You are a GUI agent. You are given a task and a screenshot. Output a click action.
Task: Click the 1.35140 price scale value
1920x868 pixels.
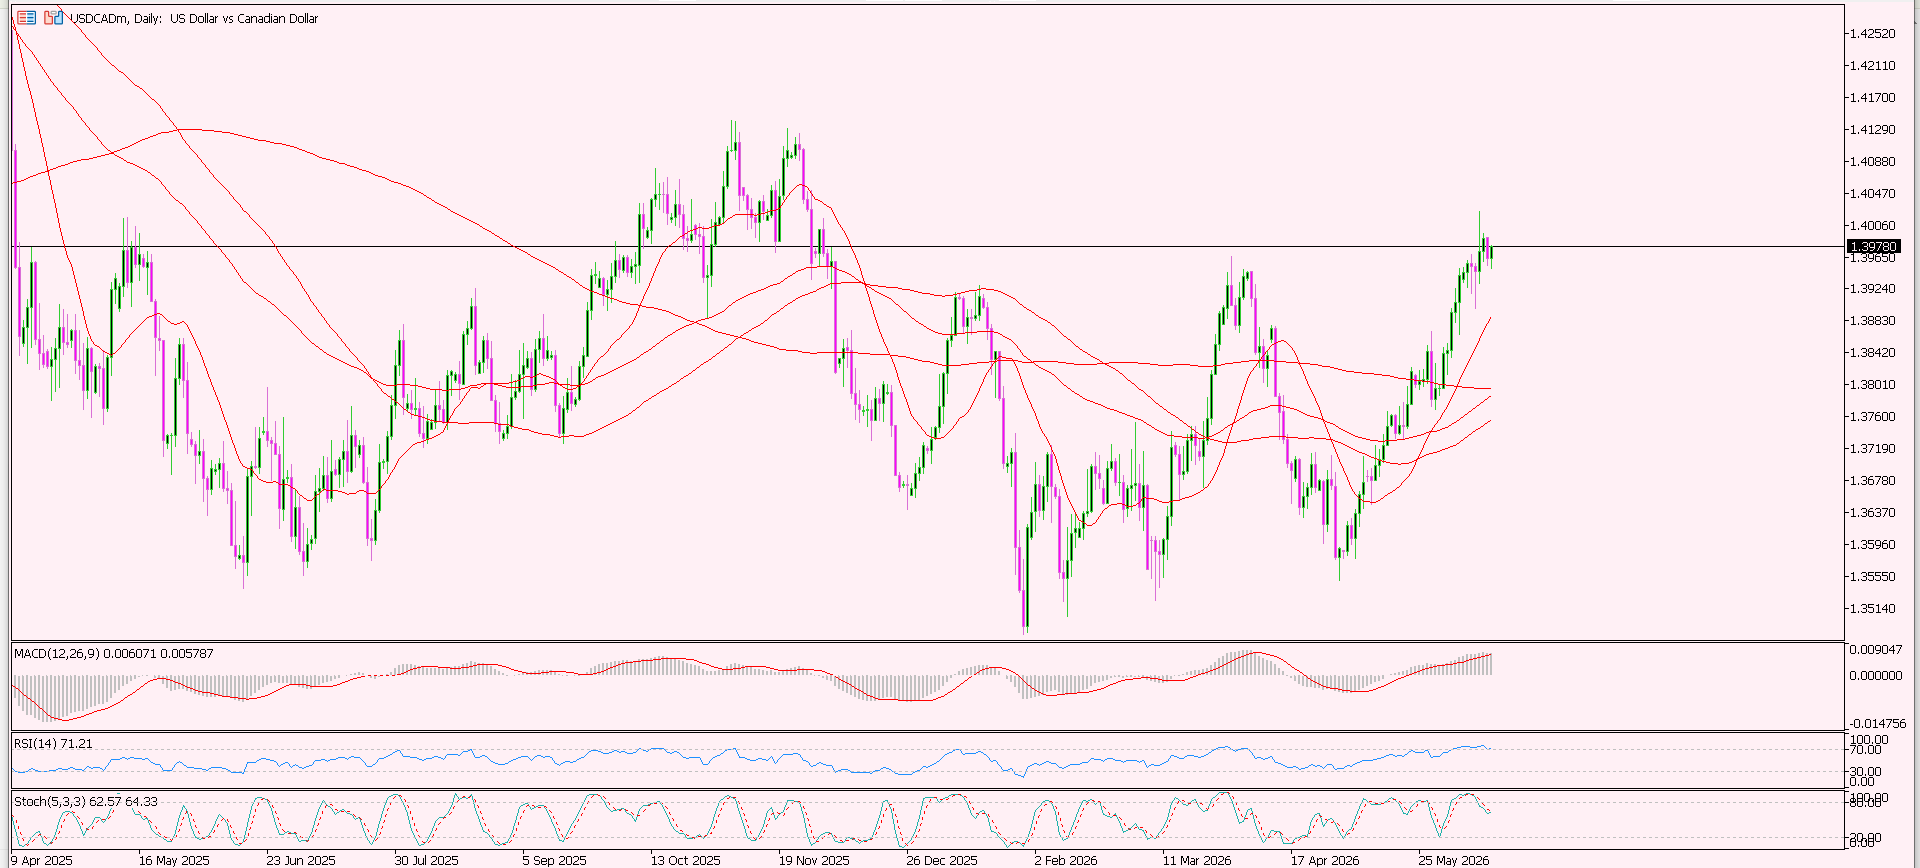point(1872,609)
